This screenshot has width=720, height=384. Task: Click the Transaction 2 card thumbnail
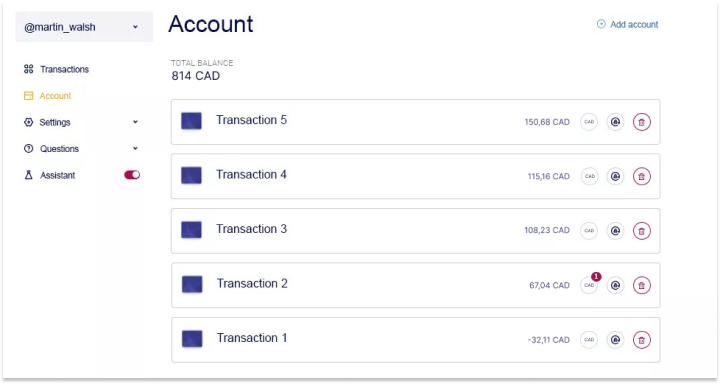pos(192,284)
